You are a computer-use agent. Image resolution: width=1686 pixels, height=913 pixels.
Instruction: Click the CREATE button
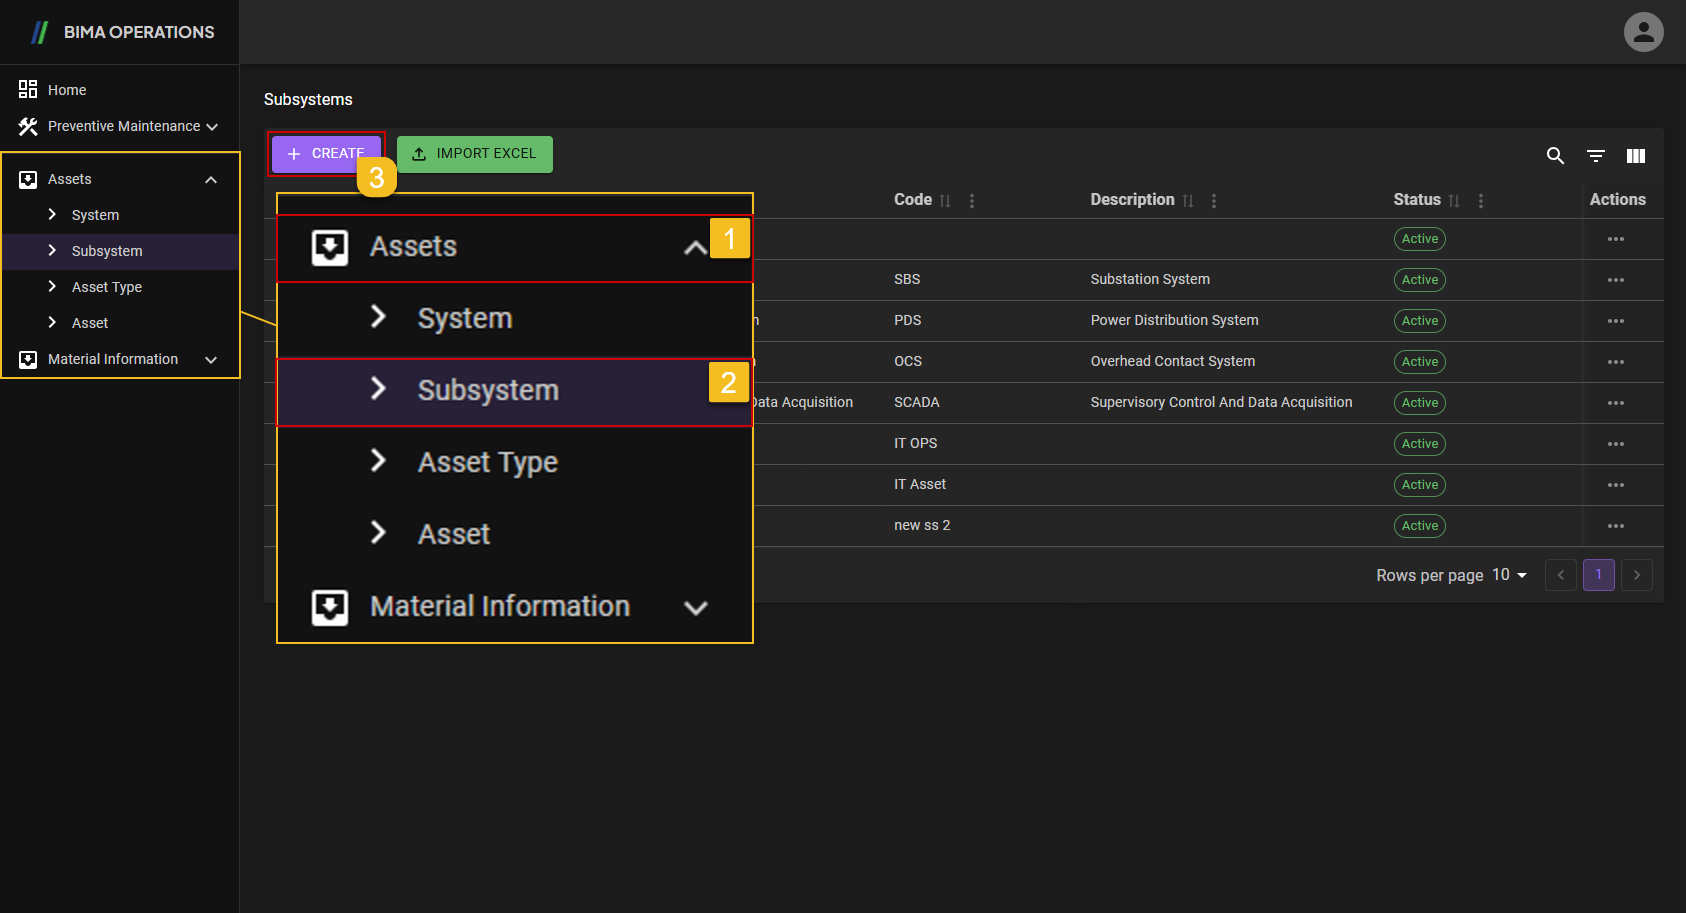(x=326, y=153)
